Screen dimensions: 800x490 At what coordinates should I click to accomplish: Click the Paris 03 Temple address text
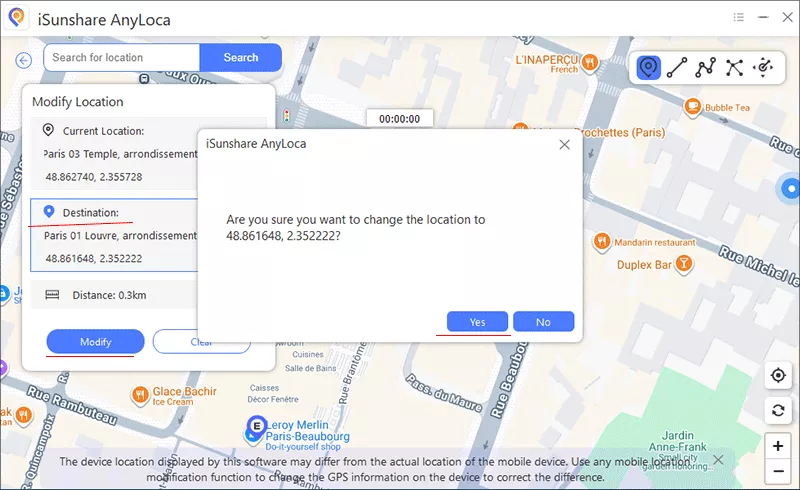(120, 154)
